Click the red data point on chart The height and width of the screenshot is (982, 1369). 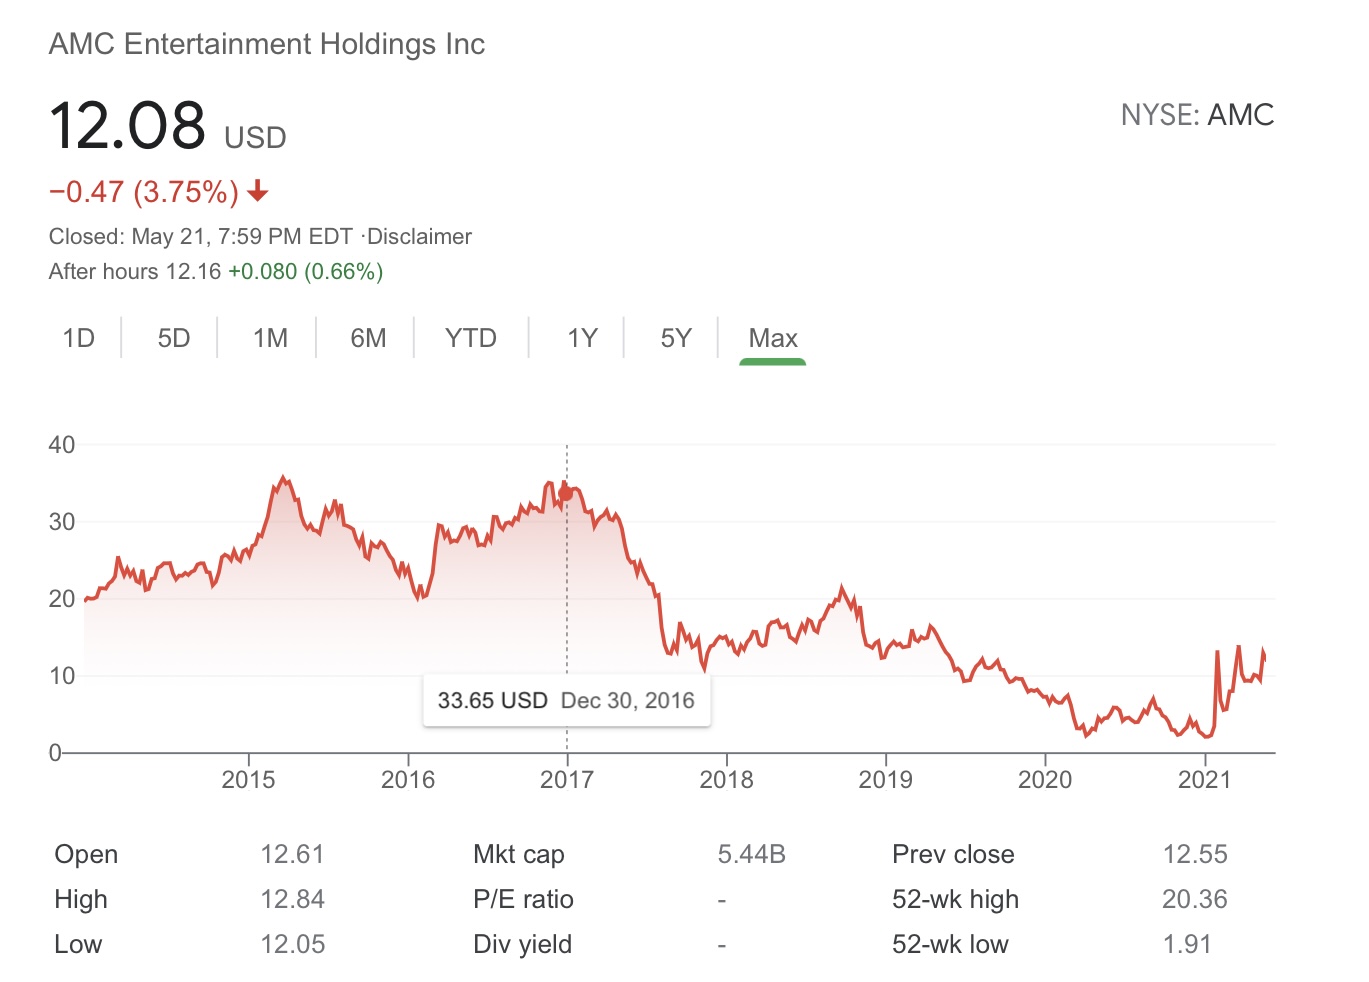pyautogui.click(x=567, y=493)
